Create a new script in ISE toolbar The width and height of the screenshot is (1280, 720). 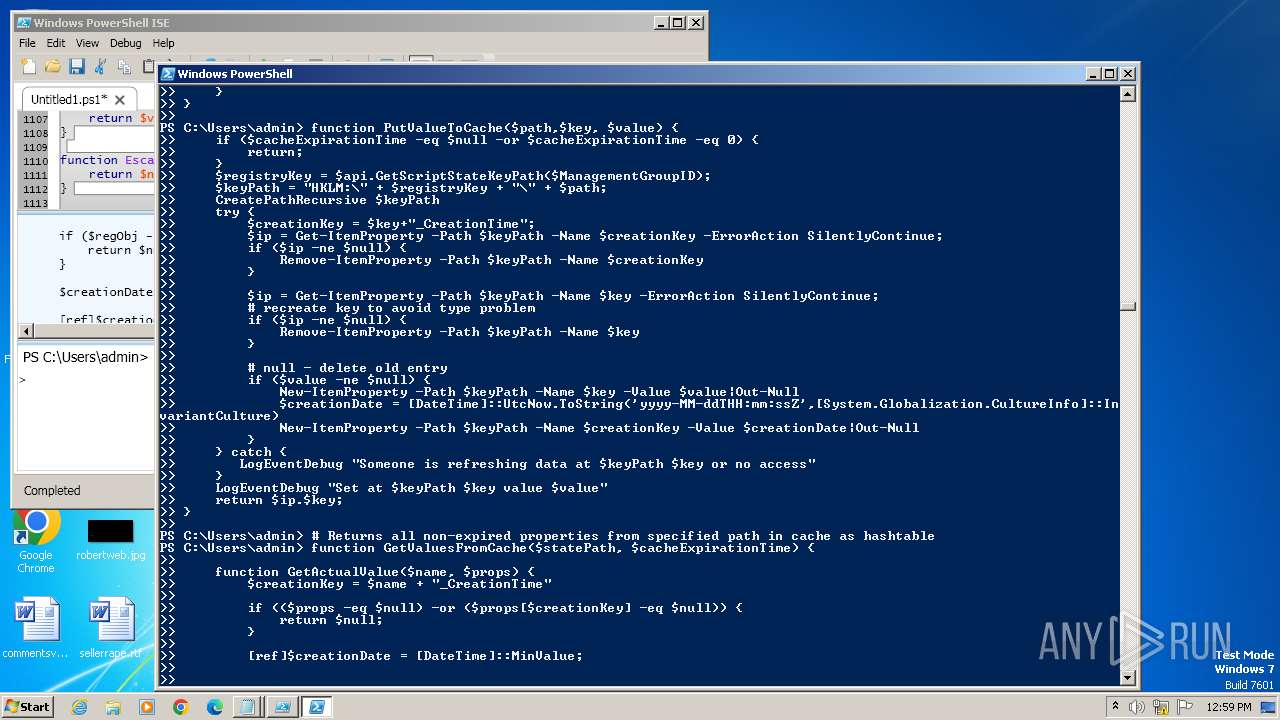pos(29,66)
